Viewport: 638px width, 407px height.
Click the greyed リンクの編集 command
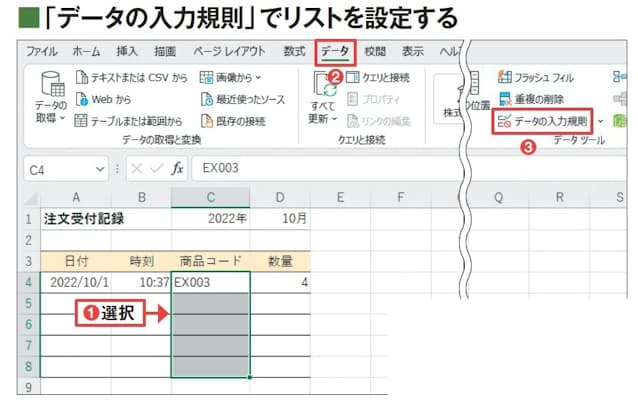click(x=379, y=121)
